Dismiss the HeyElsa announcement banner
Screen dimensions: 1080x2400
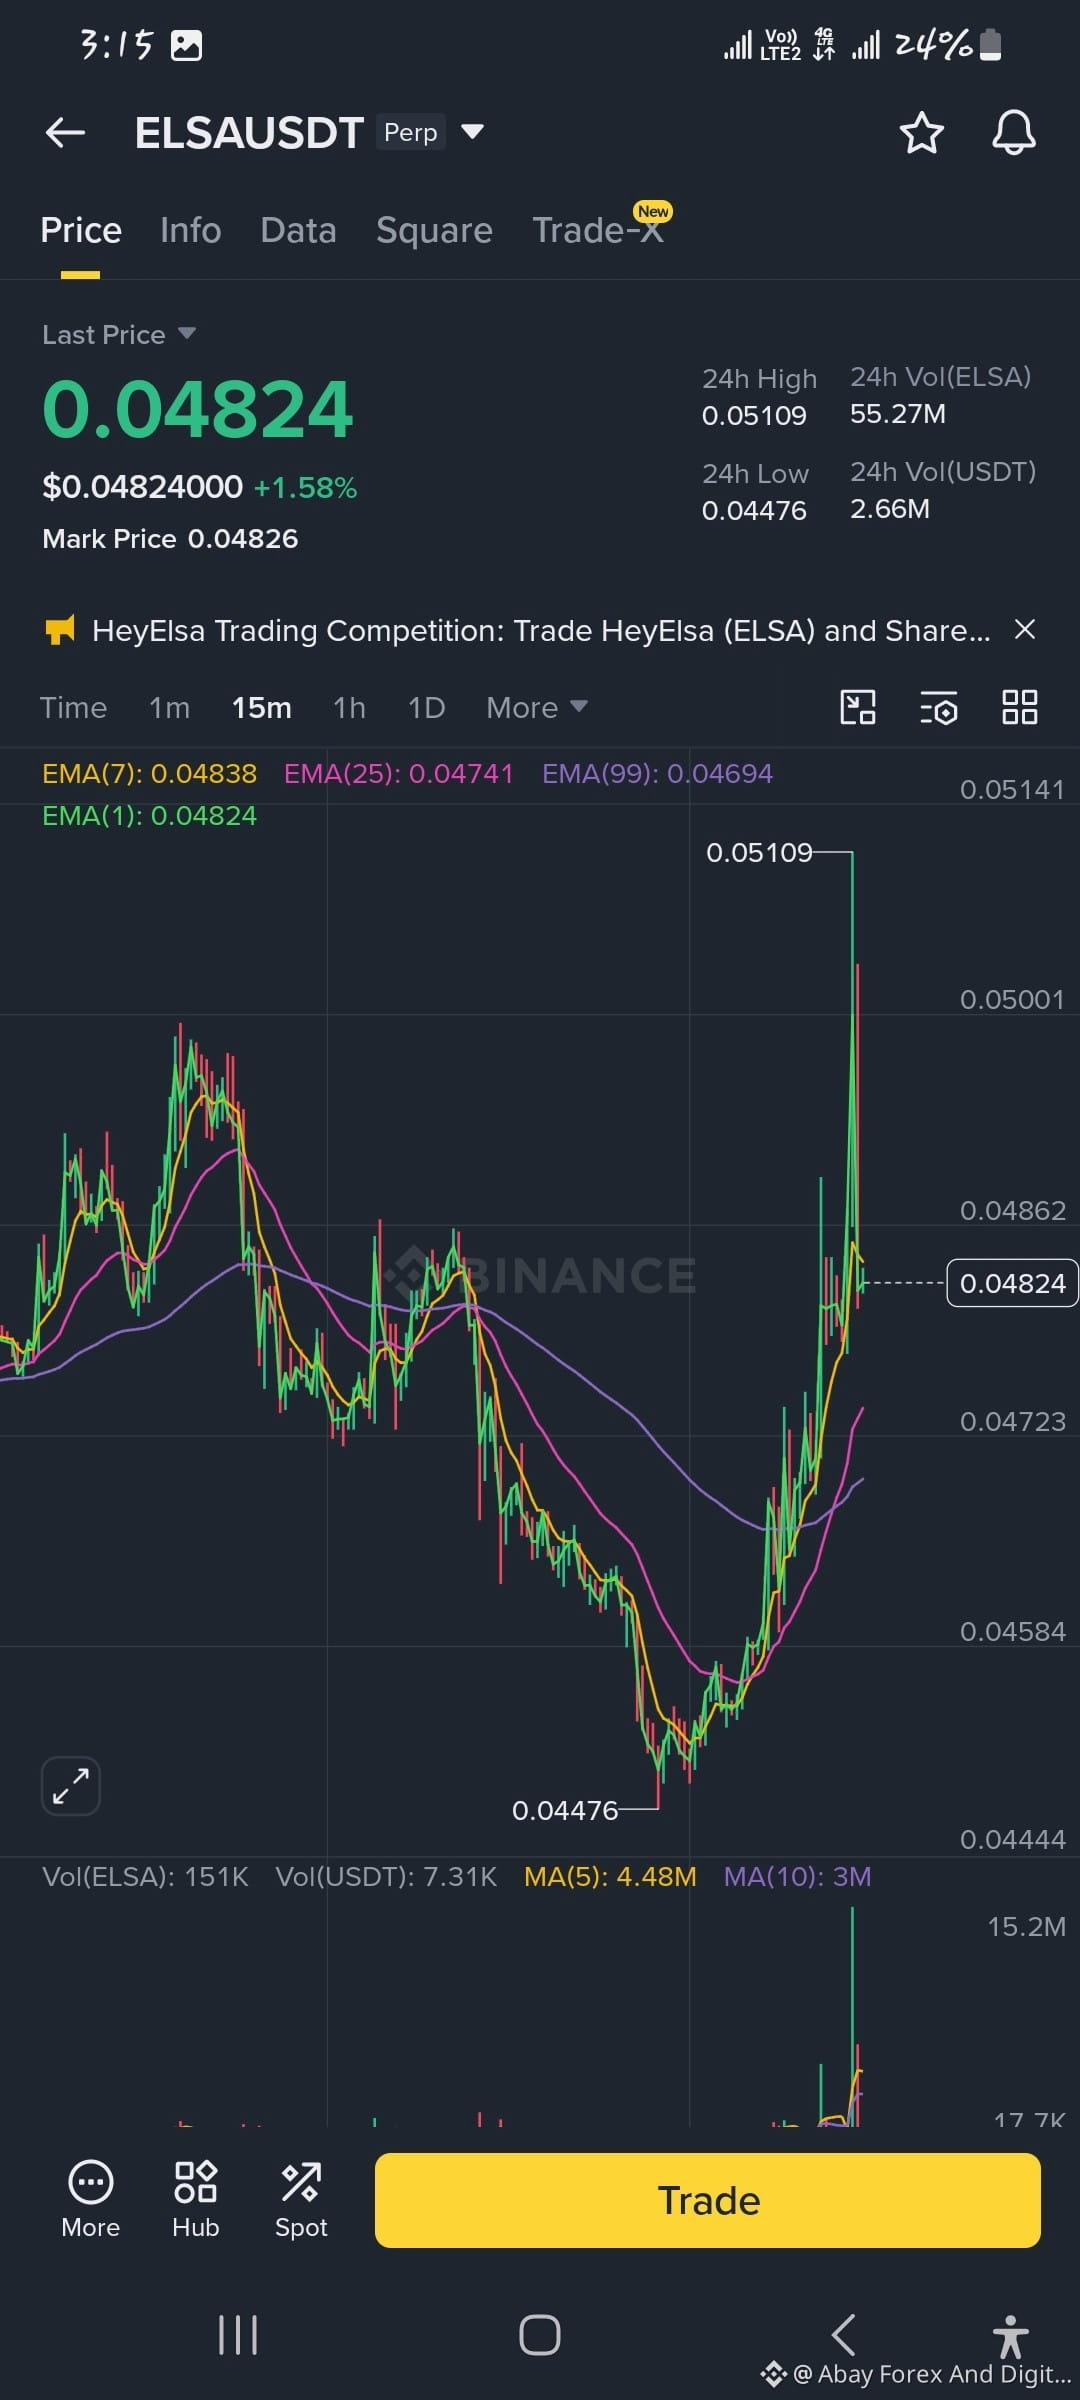click(x=1024, y=629)
